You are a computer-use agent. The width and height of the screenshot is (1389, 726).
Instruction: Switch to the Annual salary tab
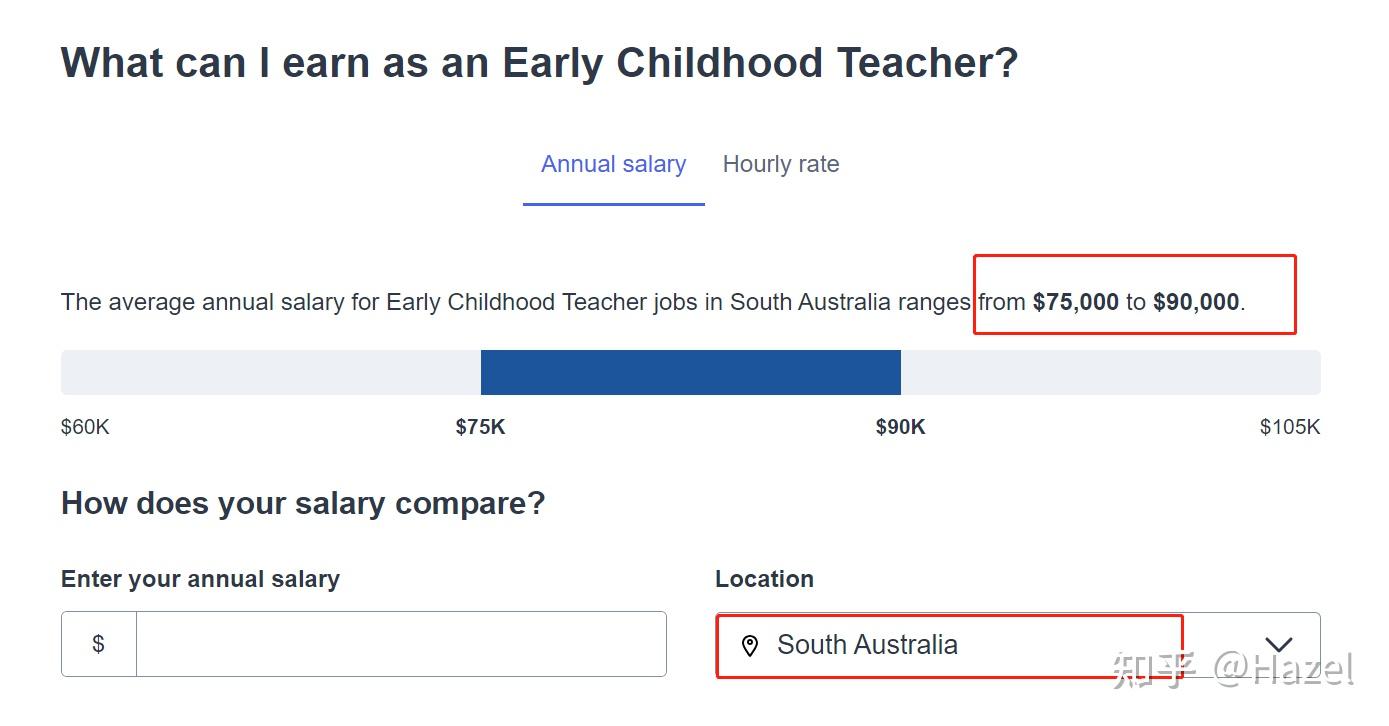[613, 165]
